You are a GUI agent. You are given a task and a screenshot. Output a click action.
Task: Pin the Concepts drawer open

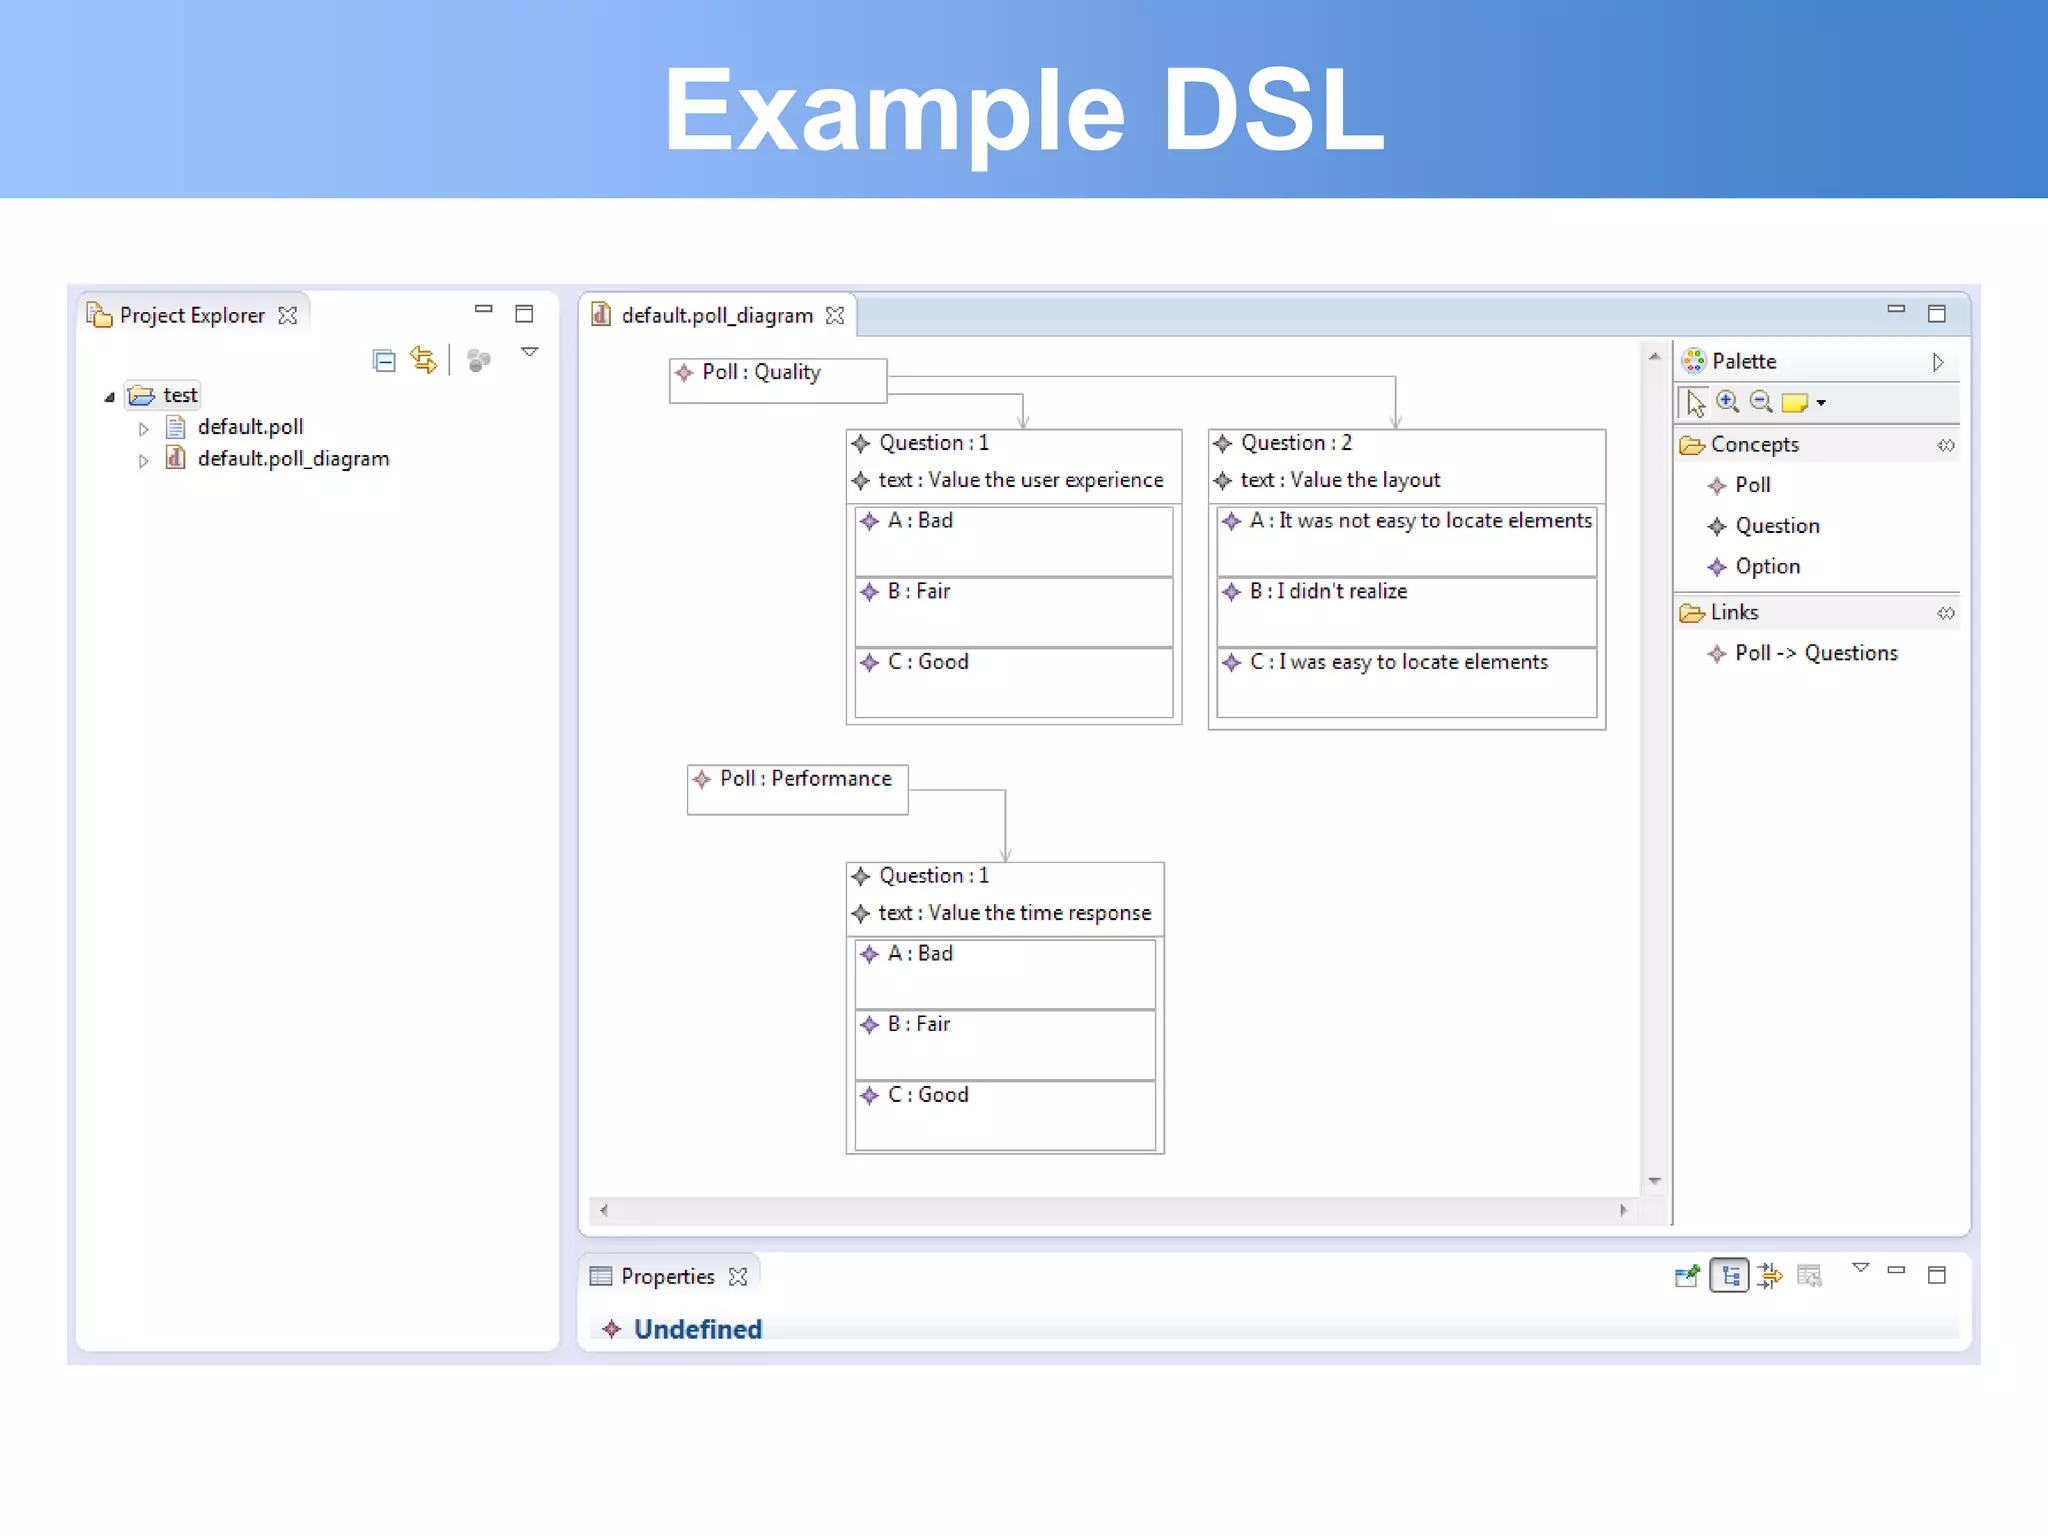1946,445
